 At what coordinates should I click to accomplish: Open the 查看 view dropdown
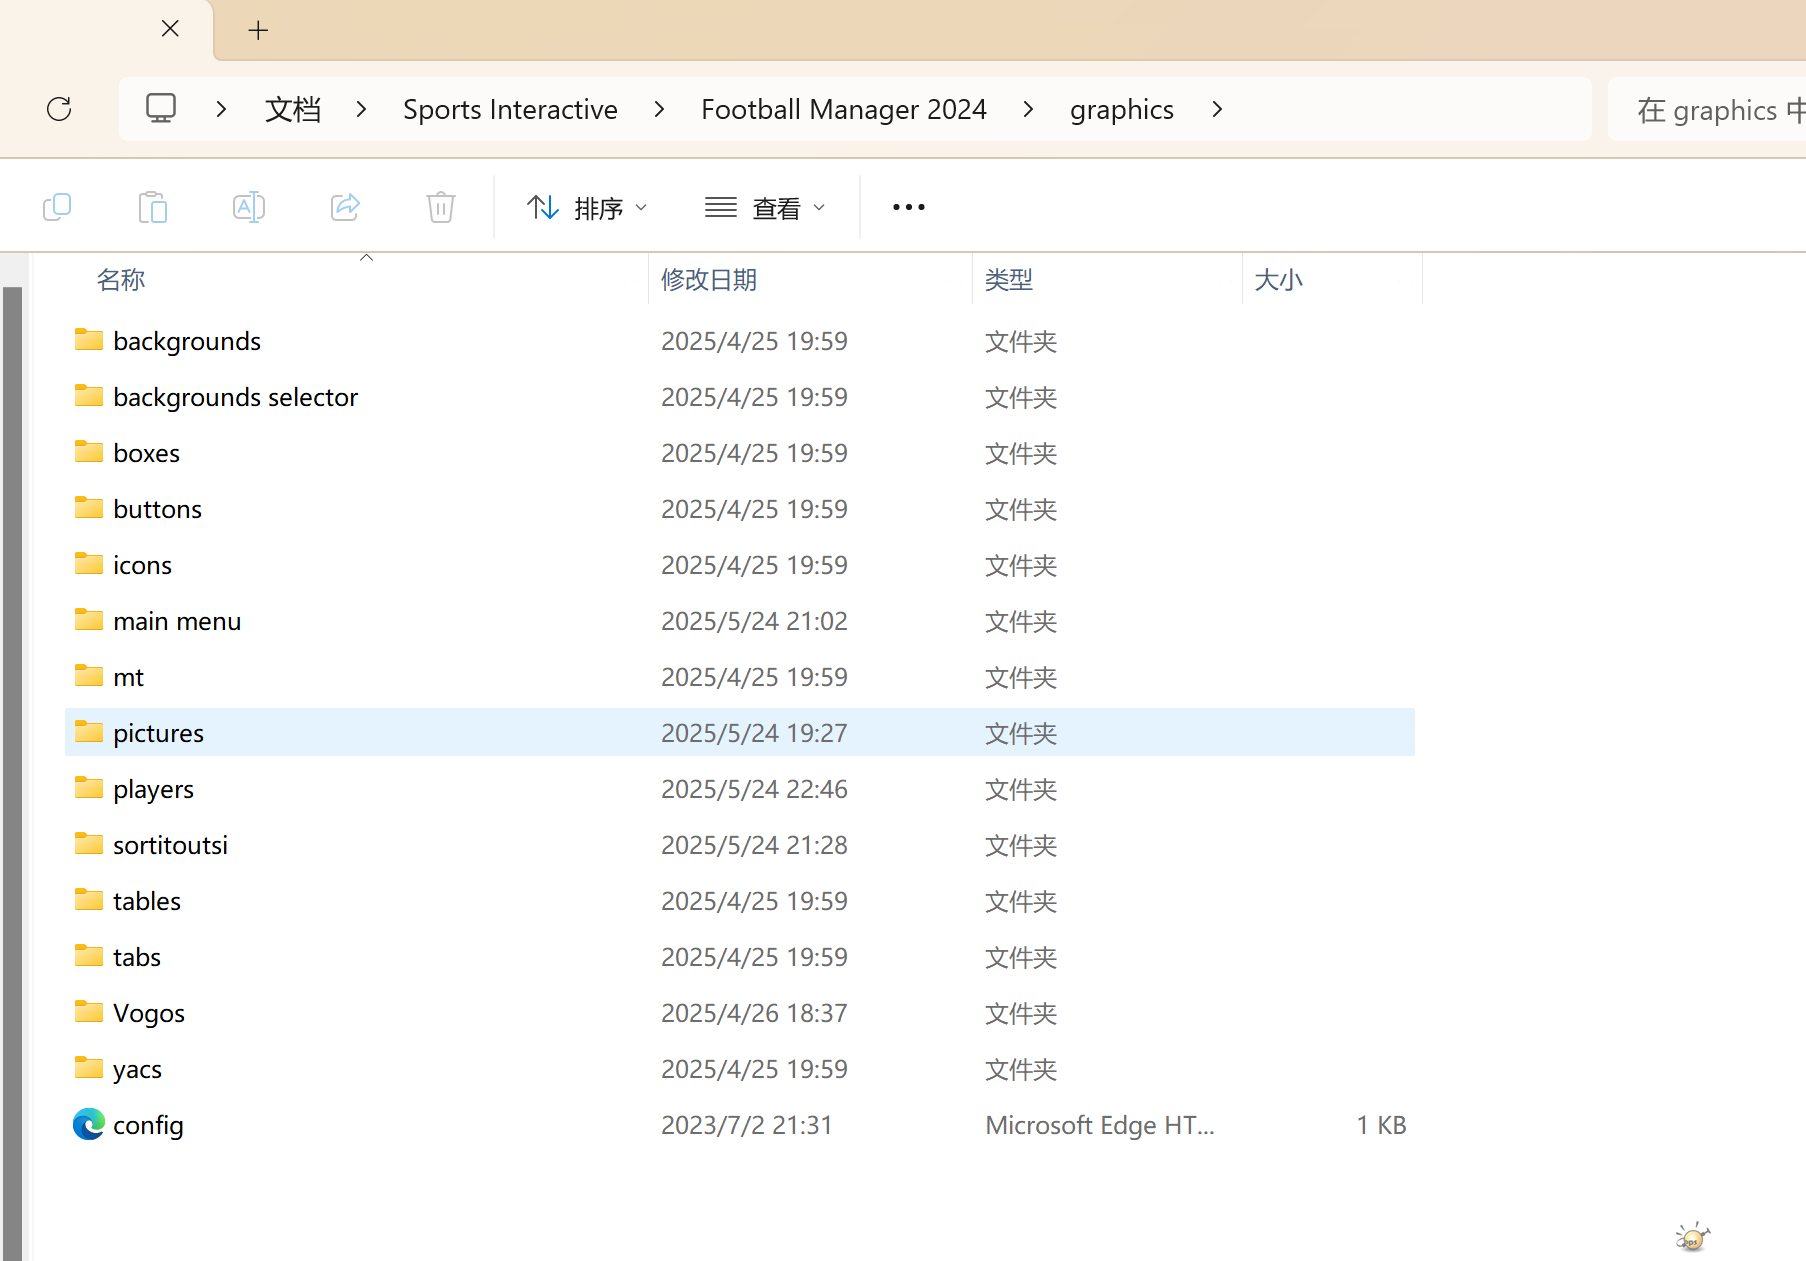click(x=765, y=208)
